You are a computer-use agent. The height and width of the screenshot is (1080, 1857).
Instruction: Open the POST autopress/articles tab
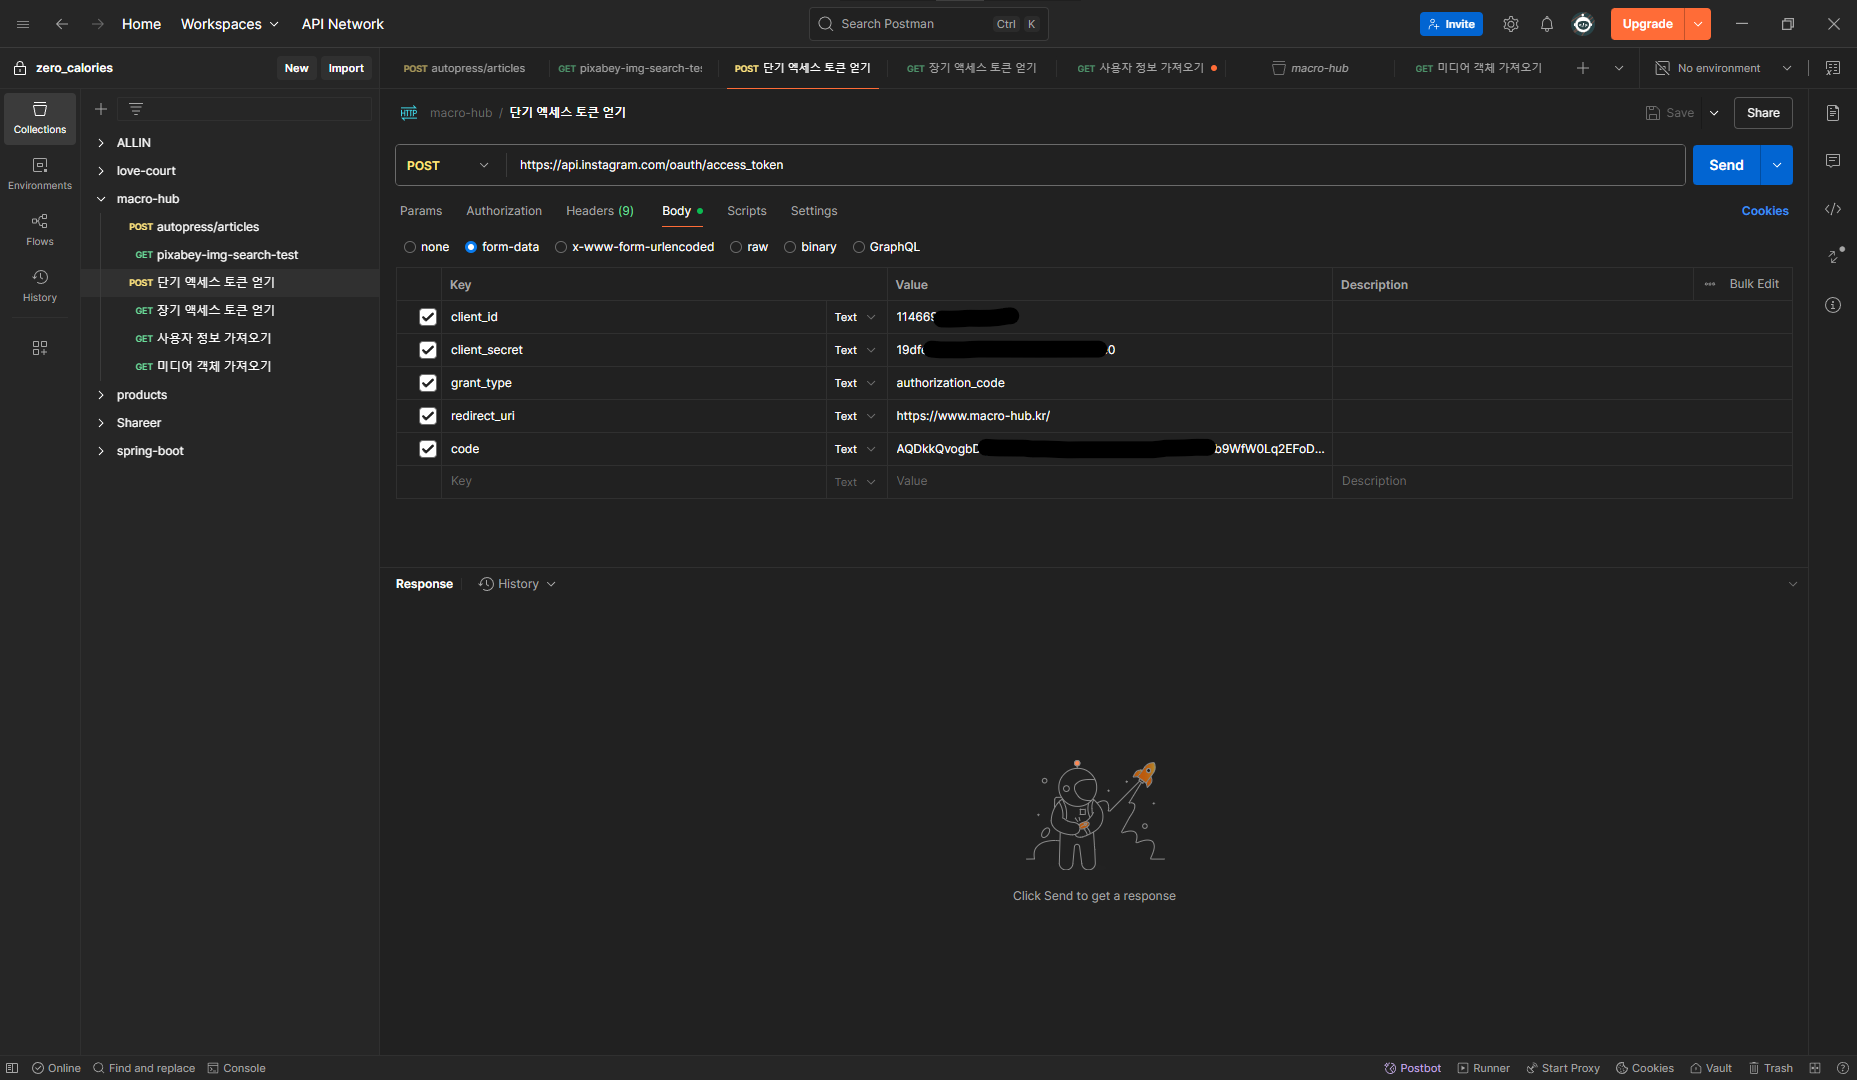tap(464, 68)
